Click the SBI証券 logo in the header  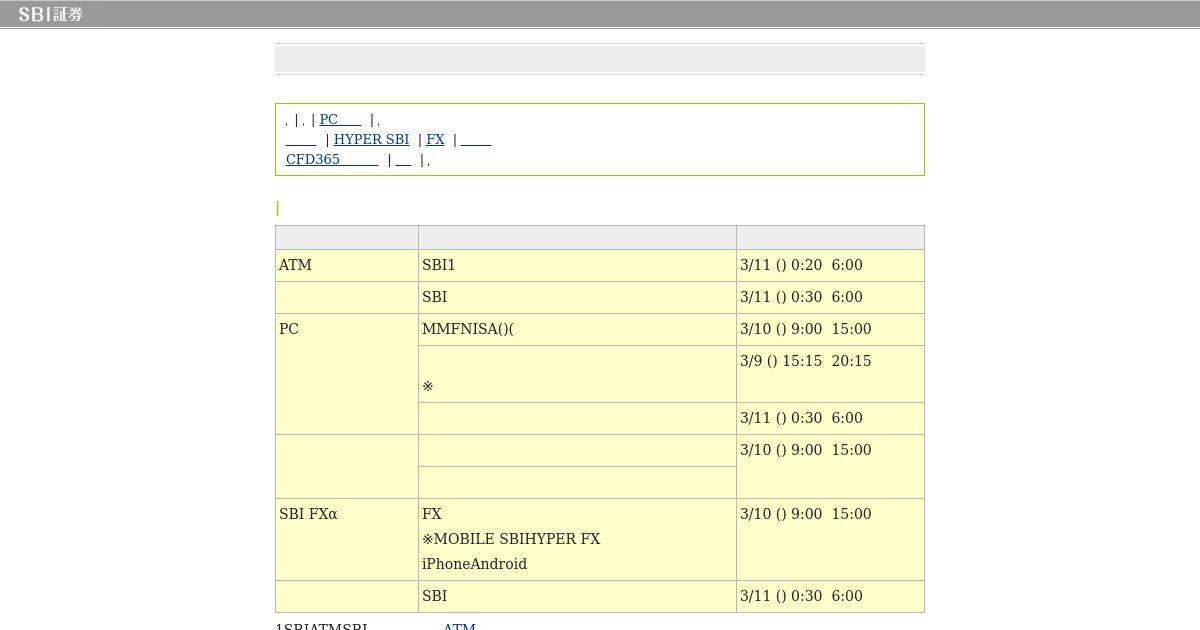tap(50, 14)
